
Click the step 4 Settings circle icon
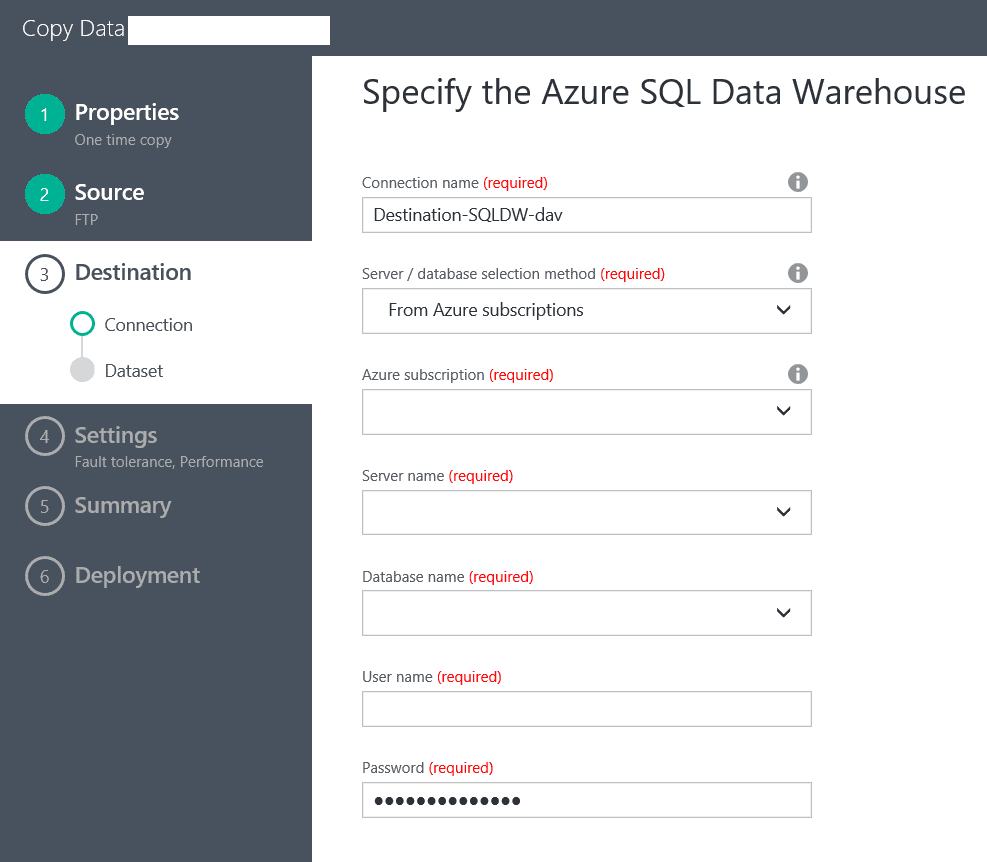tap(45, 436)
